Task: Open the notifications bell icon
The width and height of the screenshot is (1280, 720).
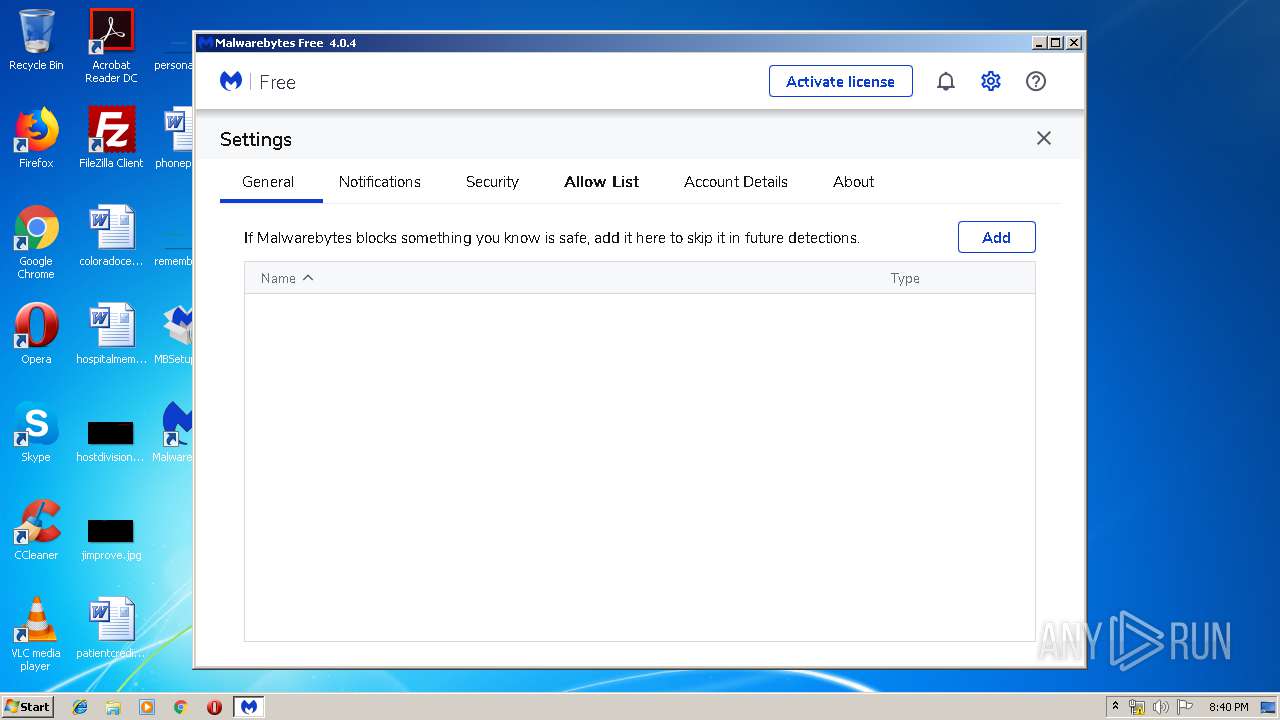Action: [x=946, y=82]
